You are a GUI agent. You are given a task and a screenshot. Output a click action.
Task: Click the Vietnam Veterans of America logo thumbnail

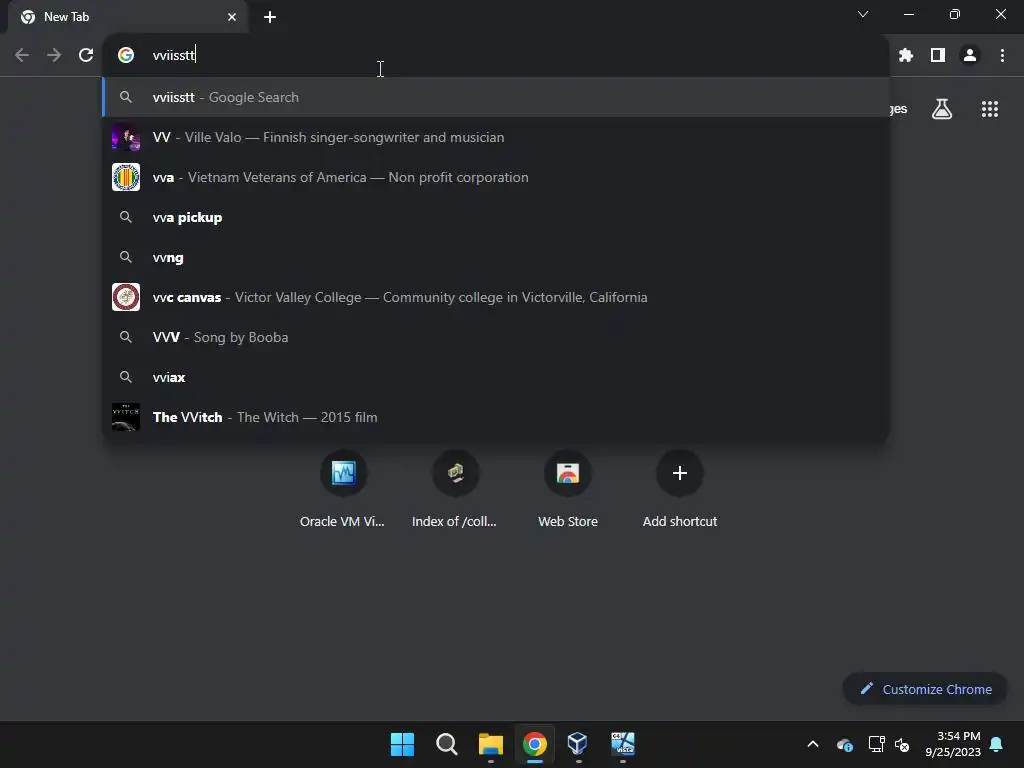pyautogui.click(x=126, y=177)
